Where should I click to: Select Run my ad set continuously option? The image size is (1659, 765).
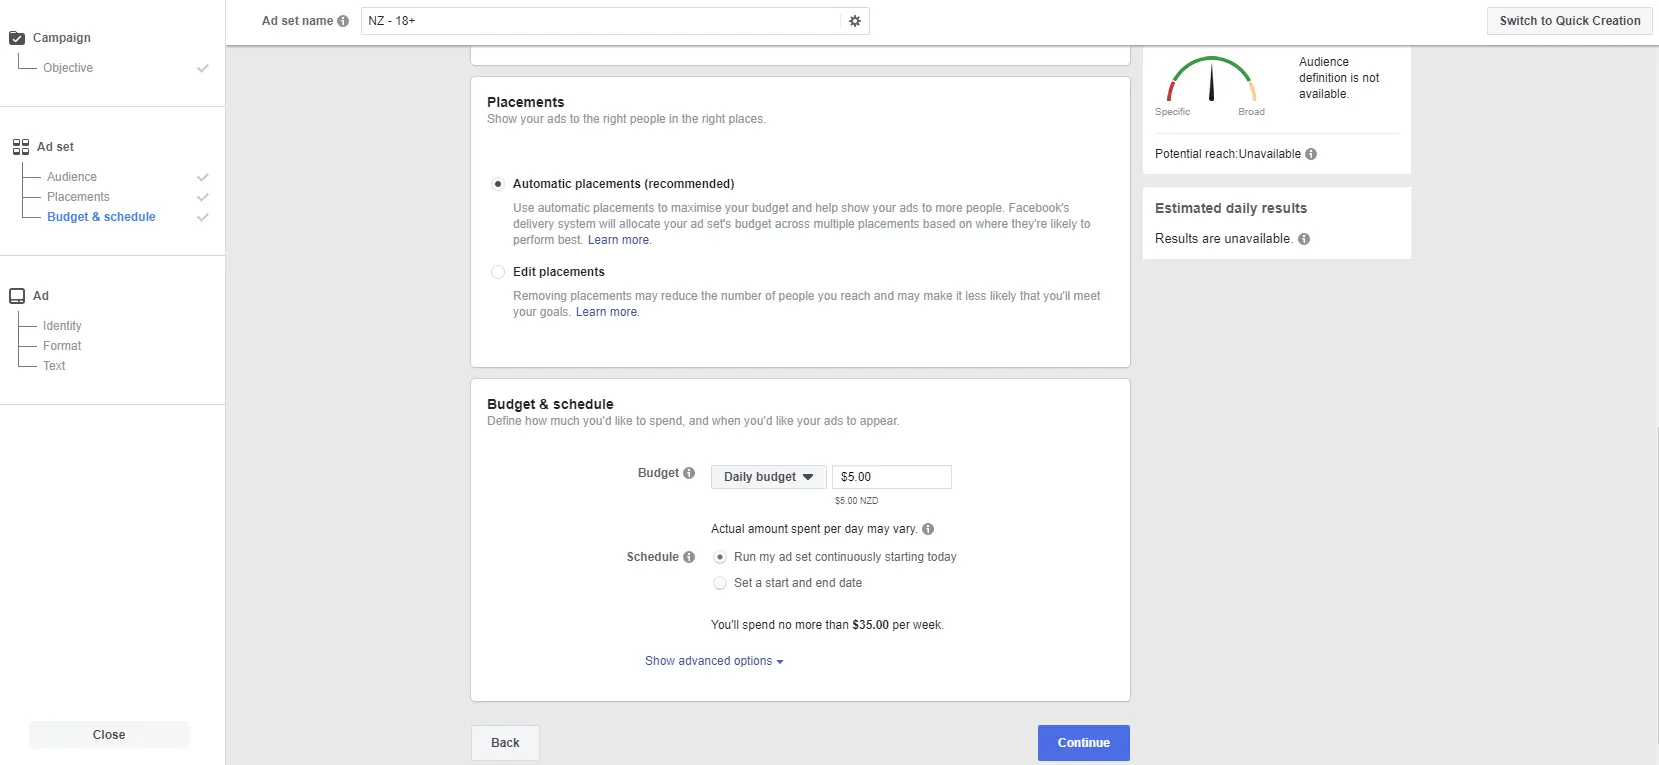[x=720, y=557]
